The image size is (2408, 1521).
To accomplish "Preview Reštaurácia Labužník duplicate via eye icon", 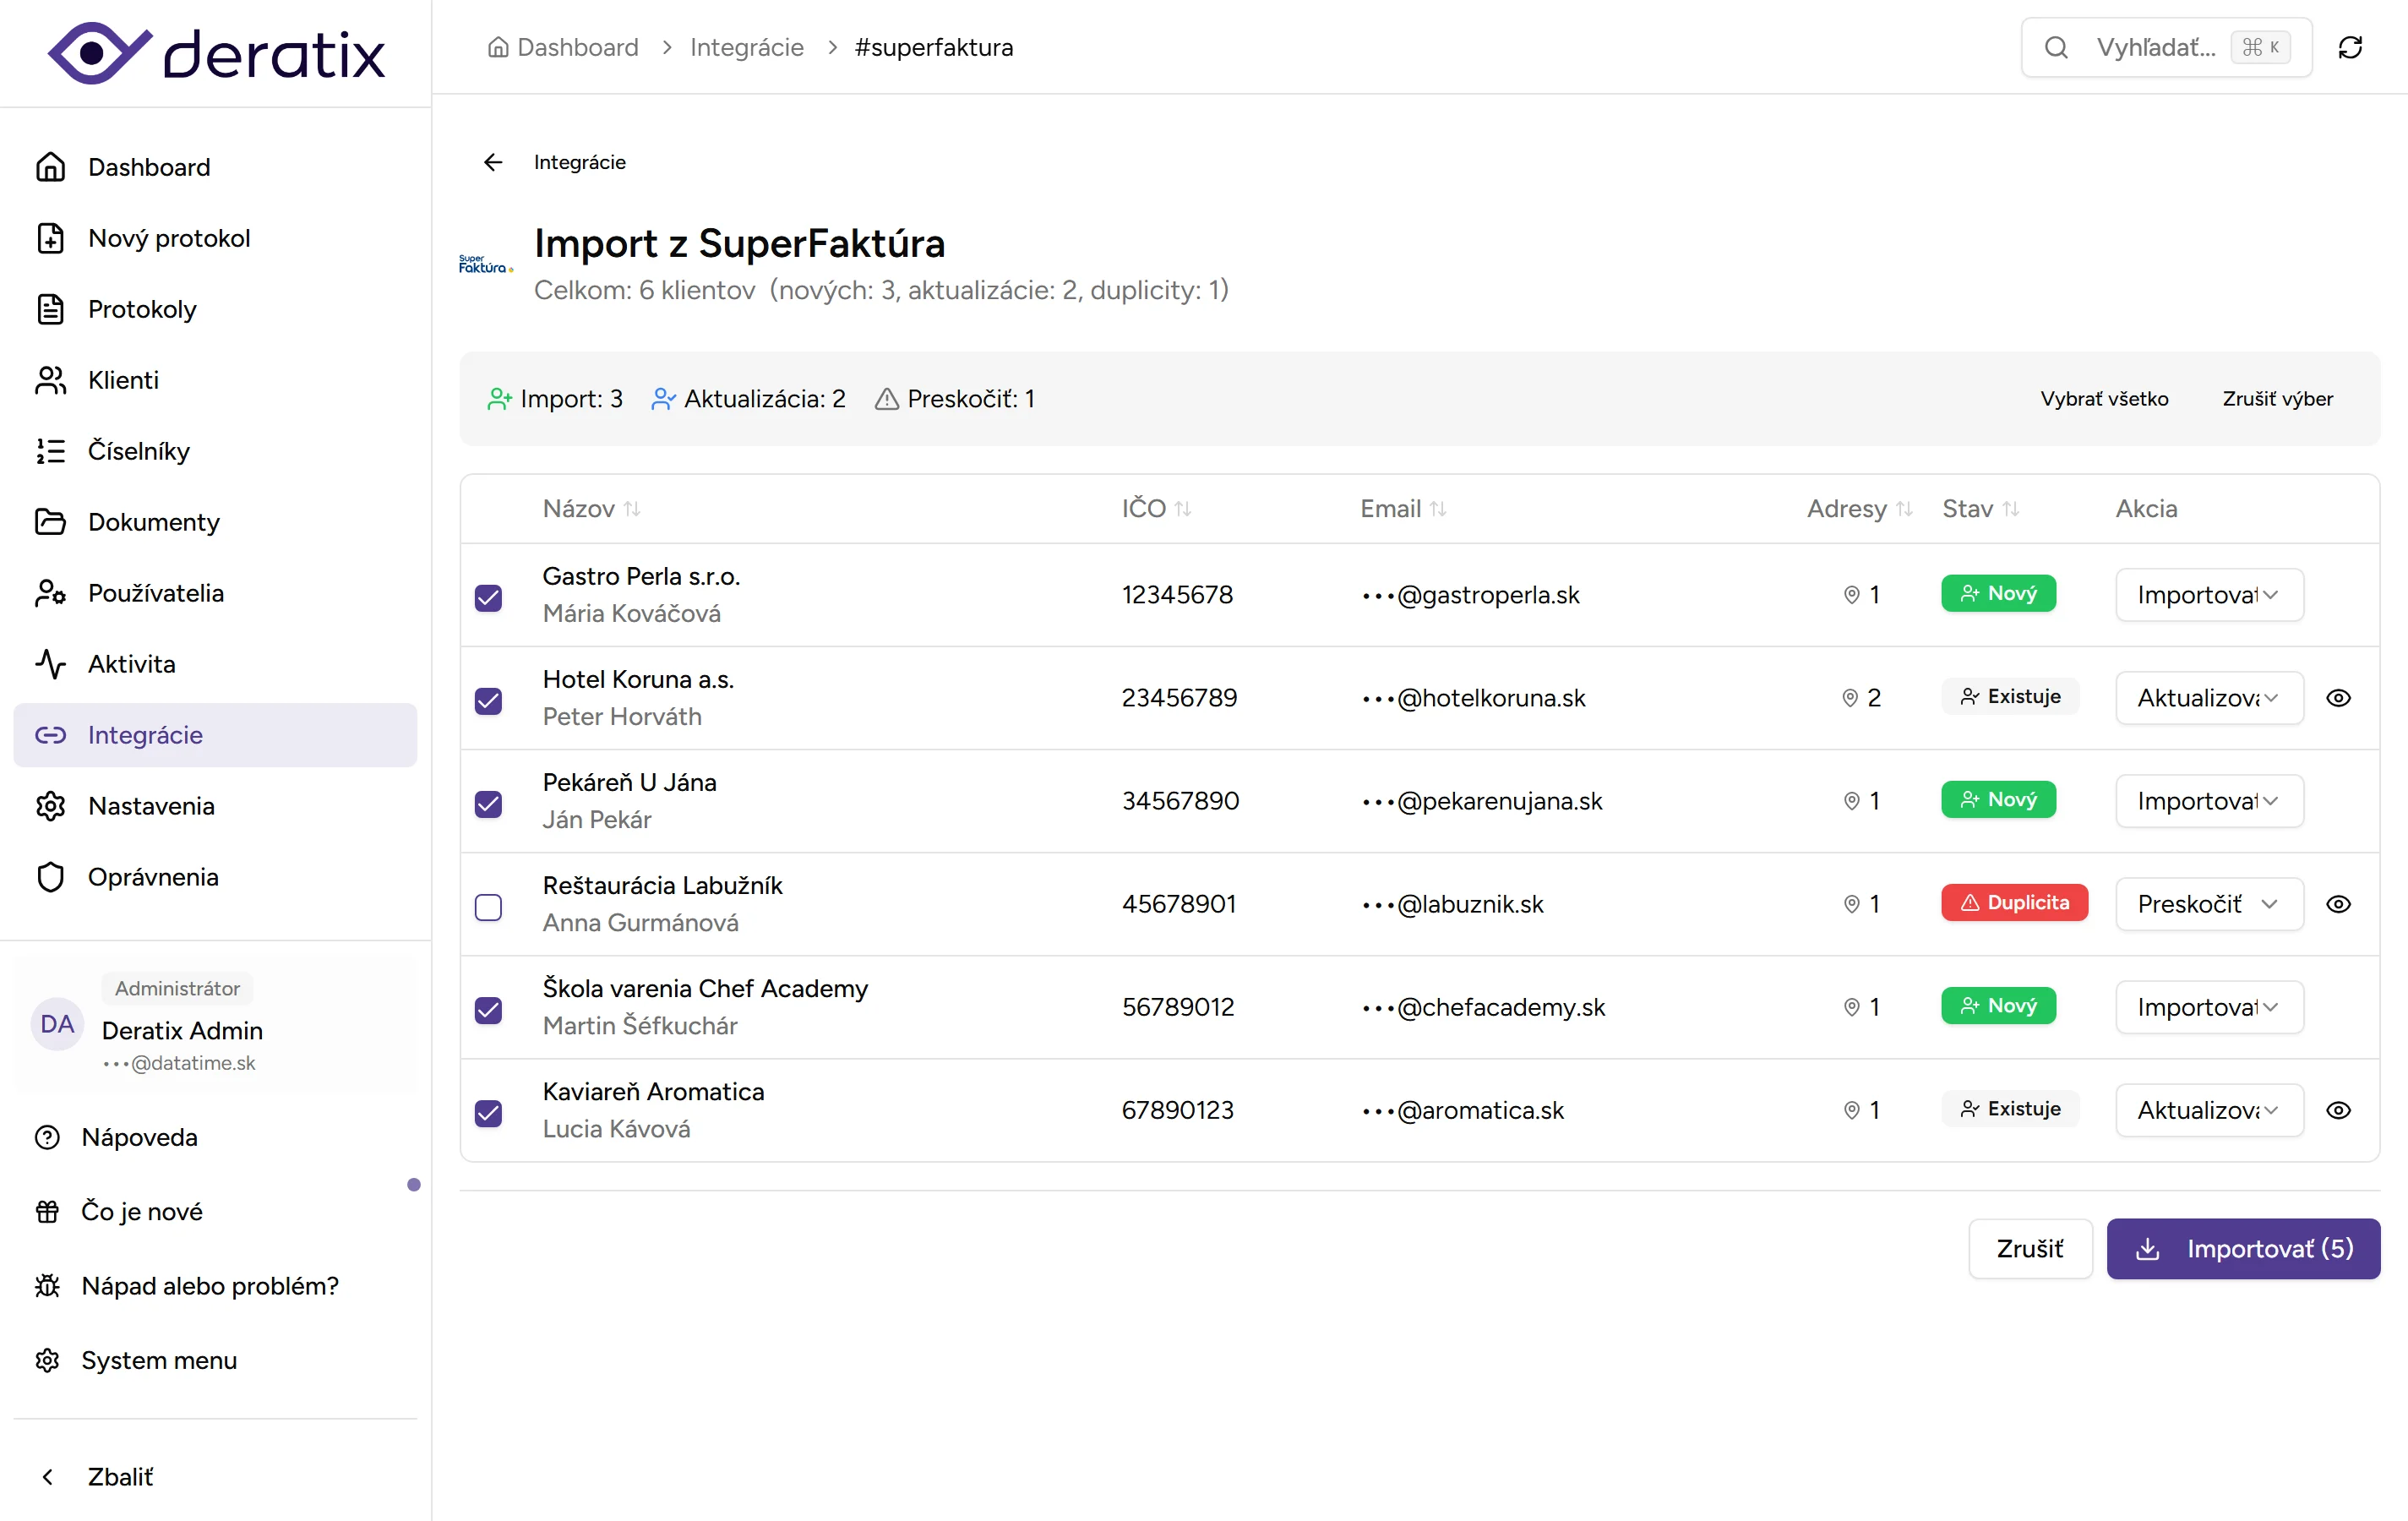I will click(x=2337, y=903).
